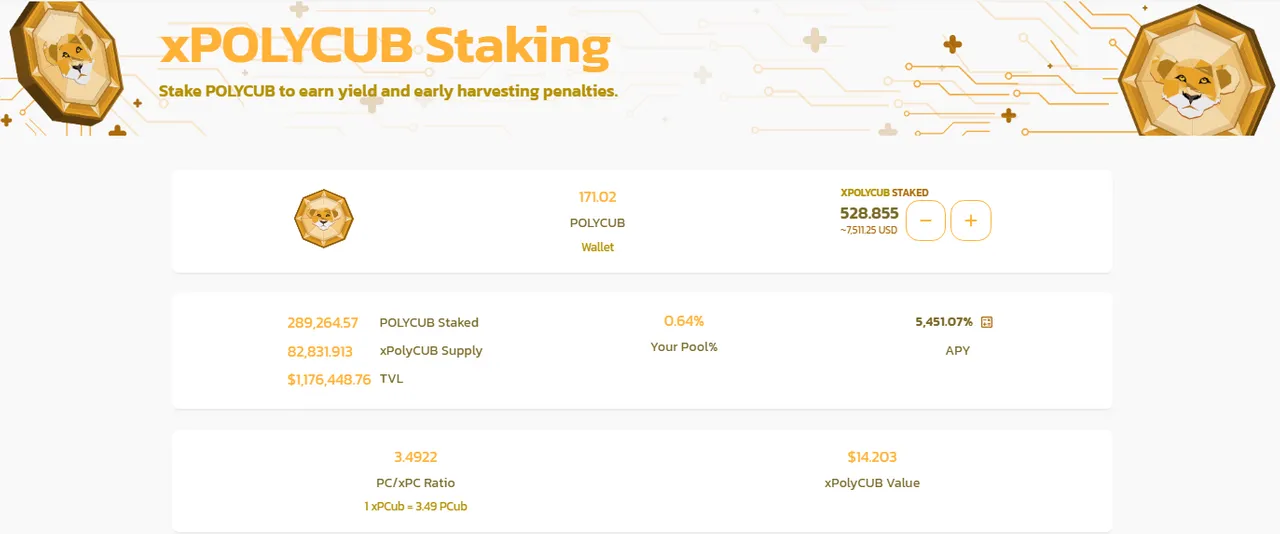Click the 82,831.913 xPolyCUB Supply figure
This screenshot has width=1280, height=534.
pos(320,351)
